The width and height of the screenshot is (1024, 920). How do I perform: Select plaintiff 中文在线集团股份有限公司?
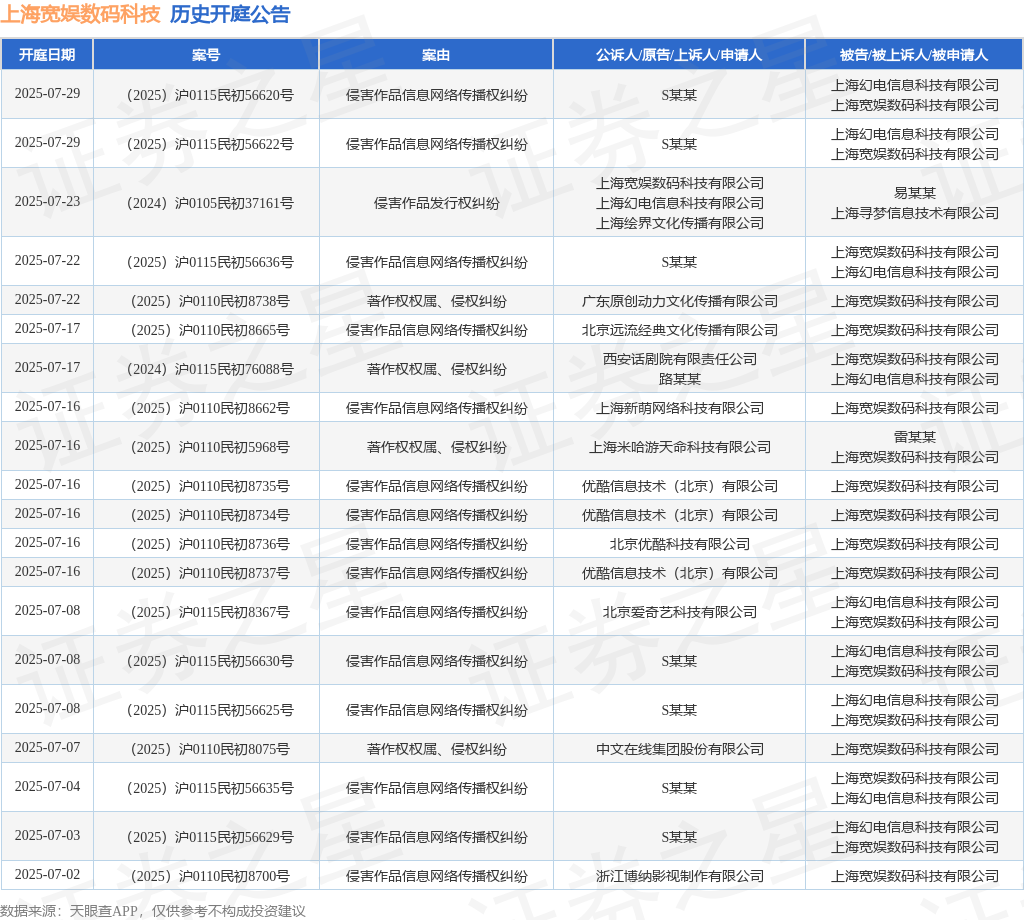point(679,750)
